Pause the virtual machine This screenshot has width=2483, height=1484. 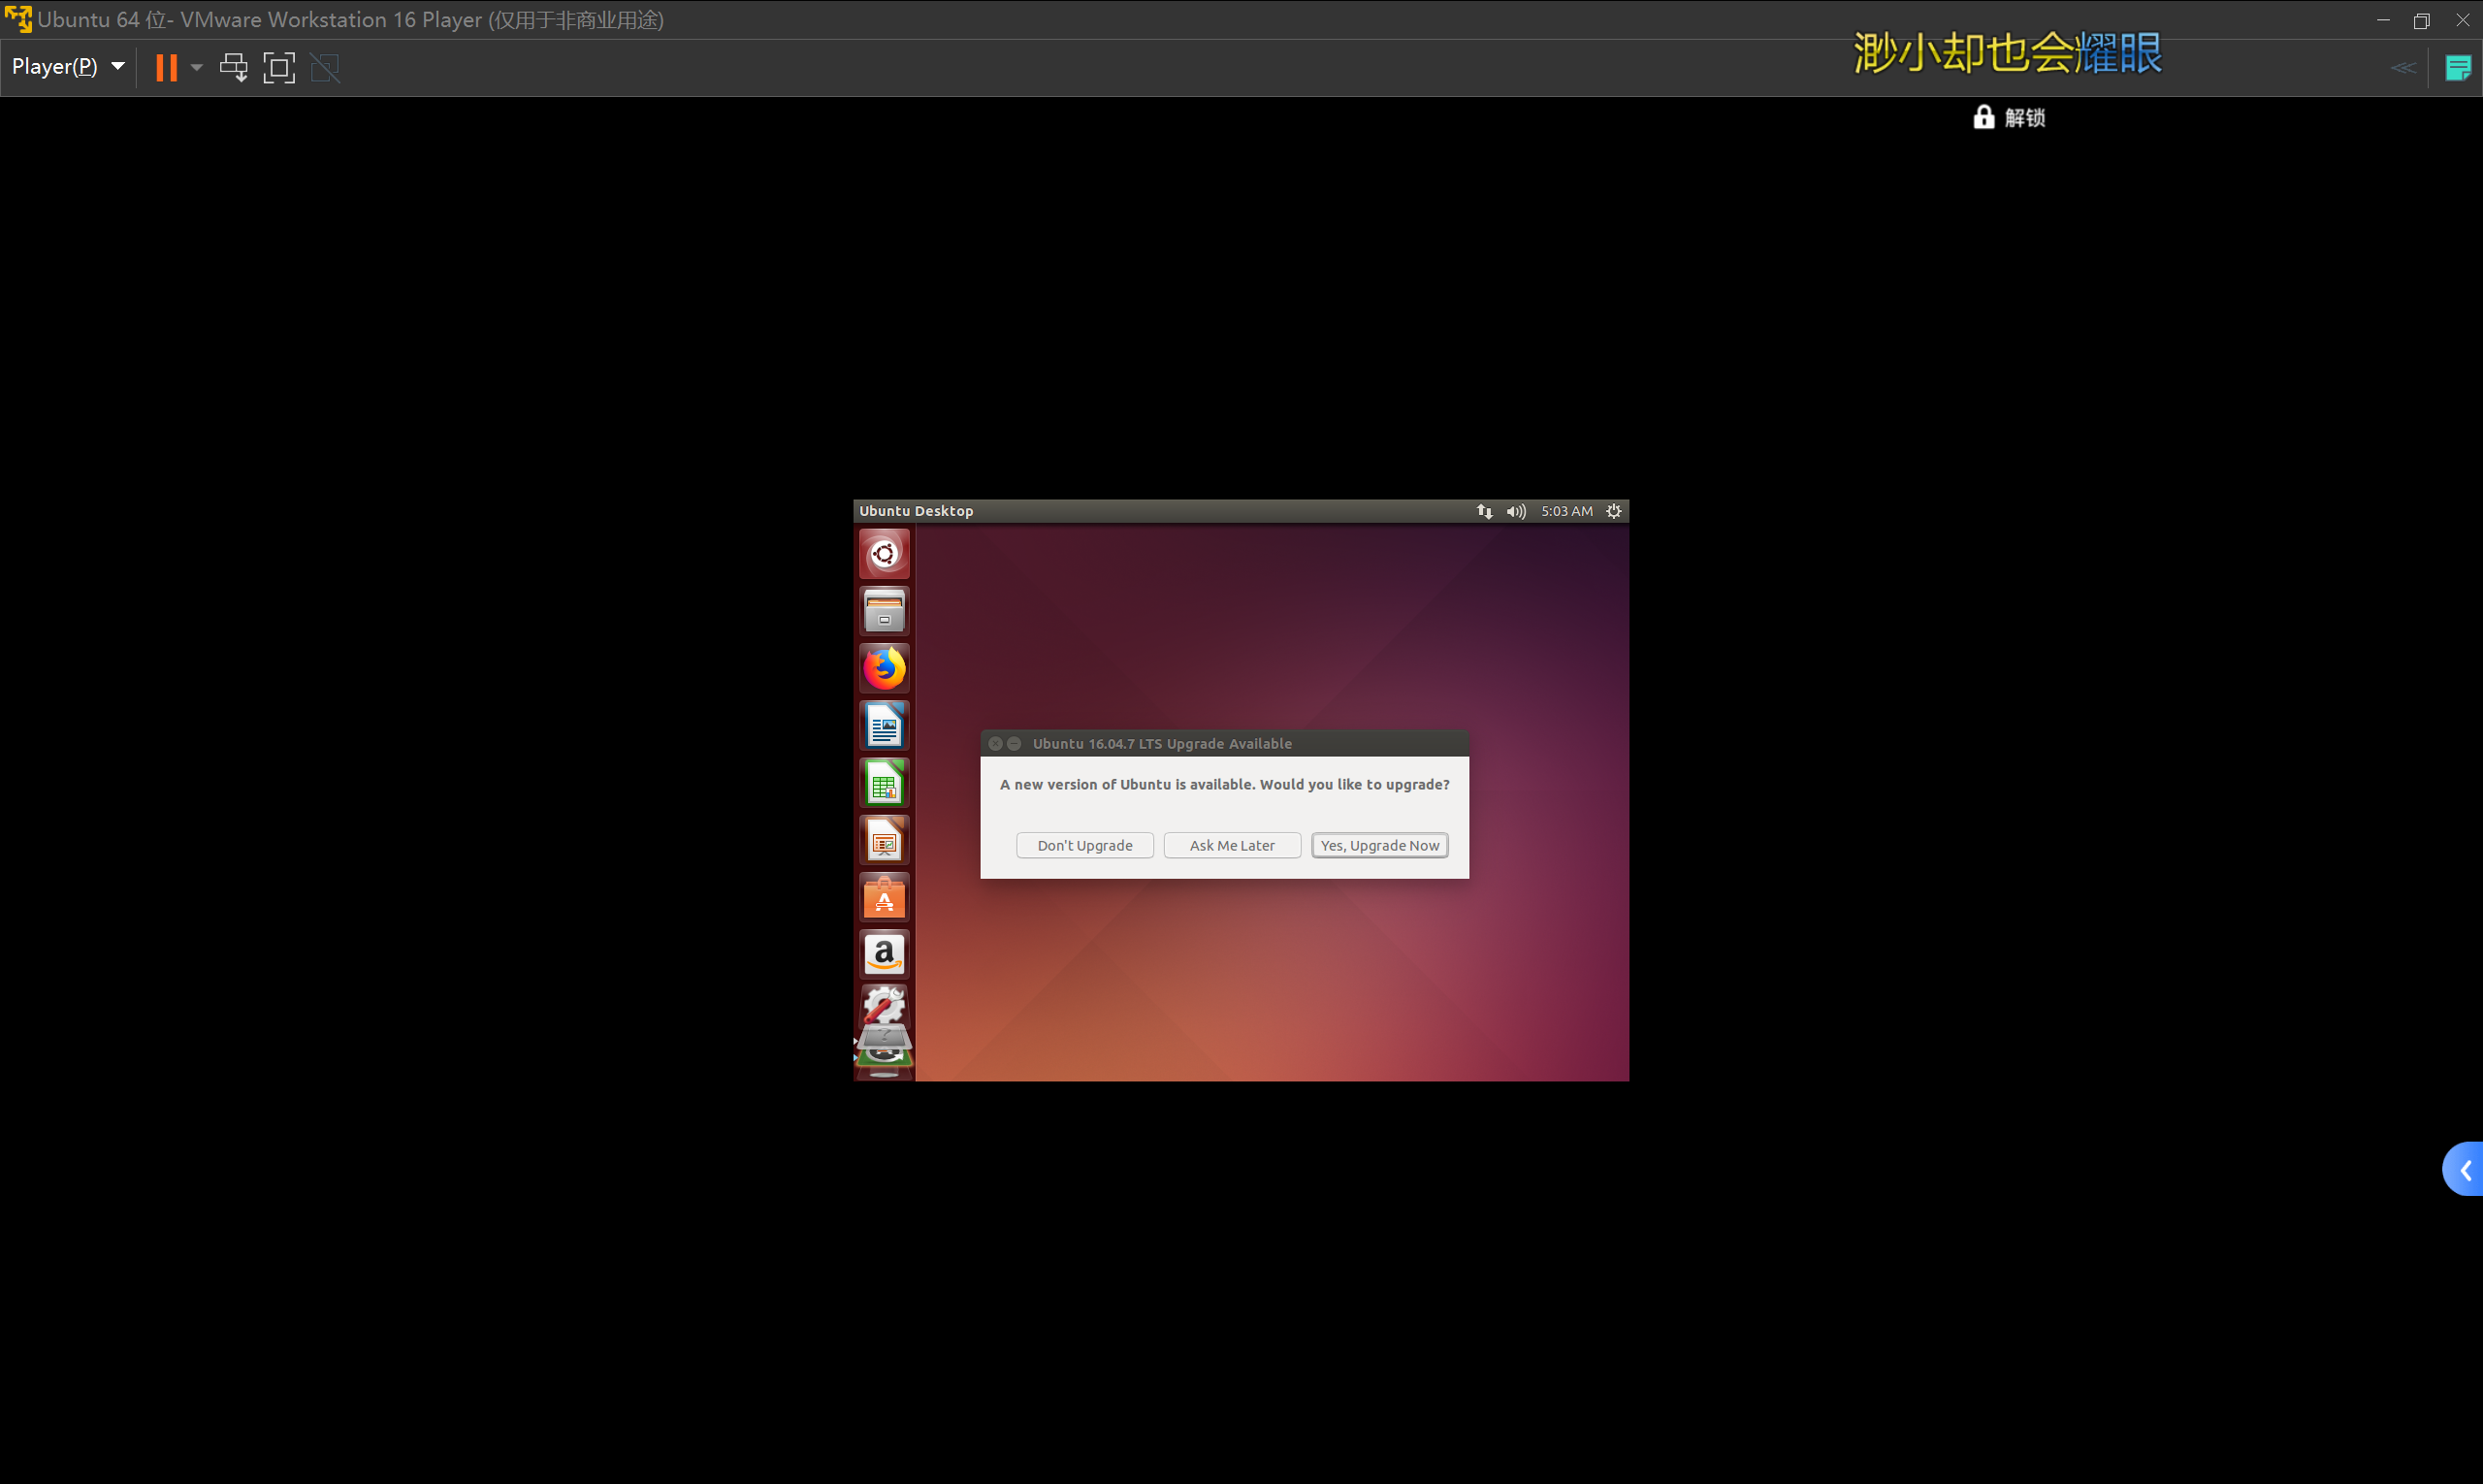166,67
